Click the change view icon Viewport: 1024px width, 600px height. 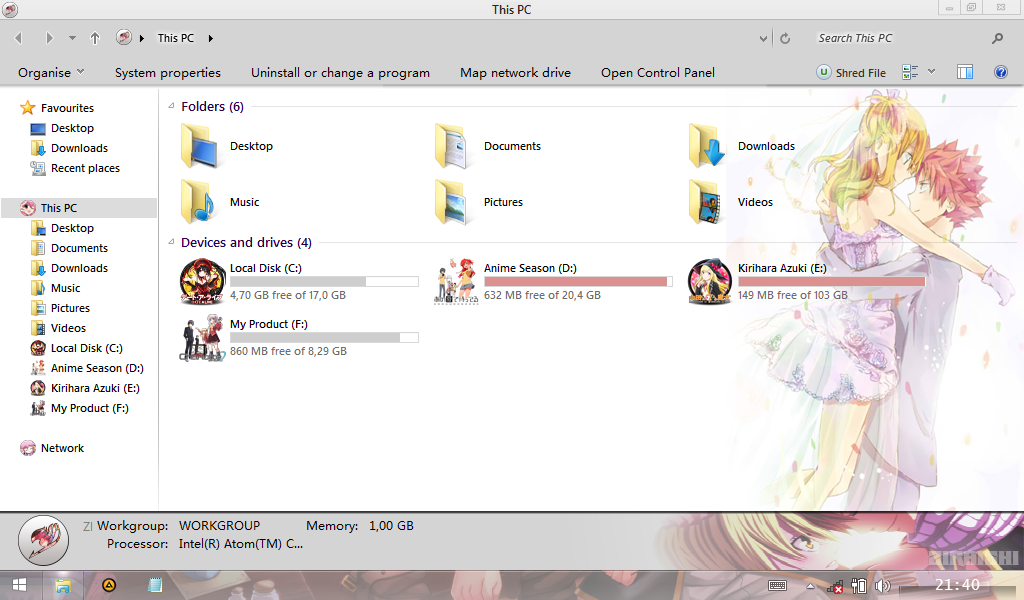(x=910, y=72)
